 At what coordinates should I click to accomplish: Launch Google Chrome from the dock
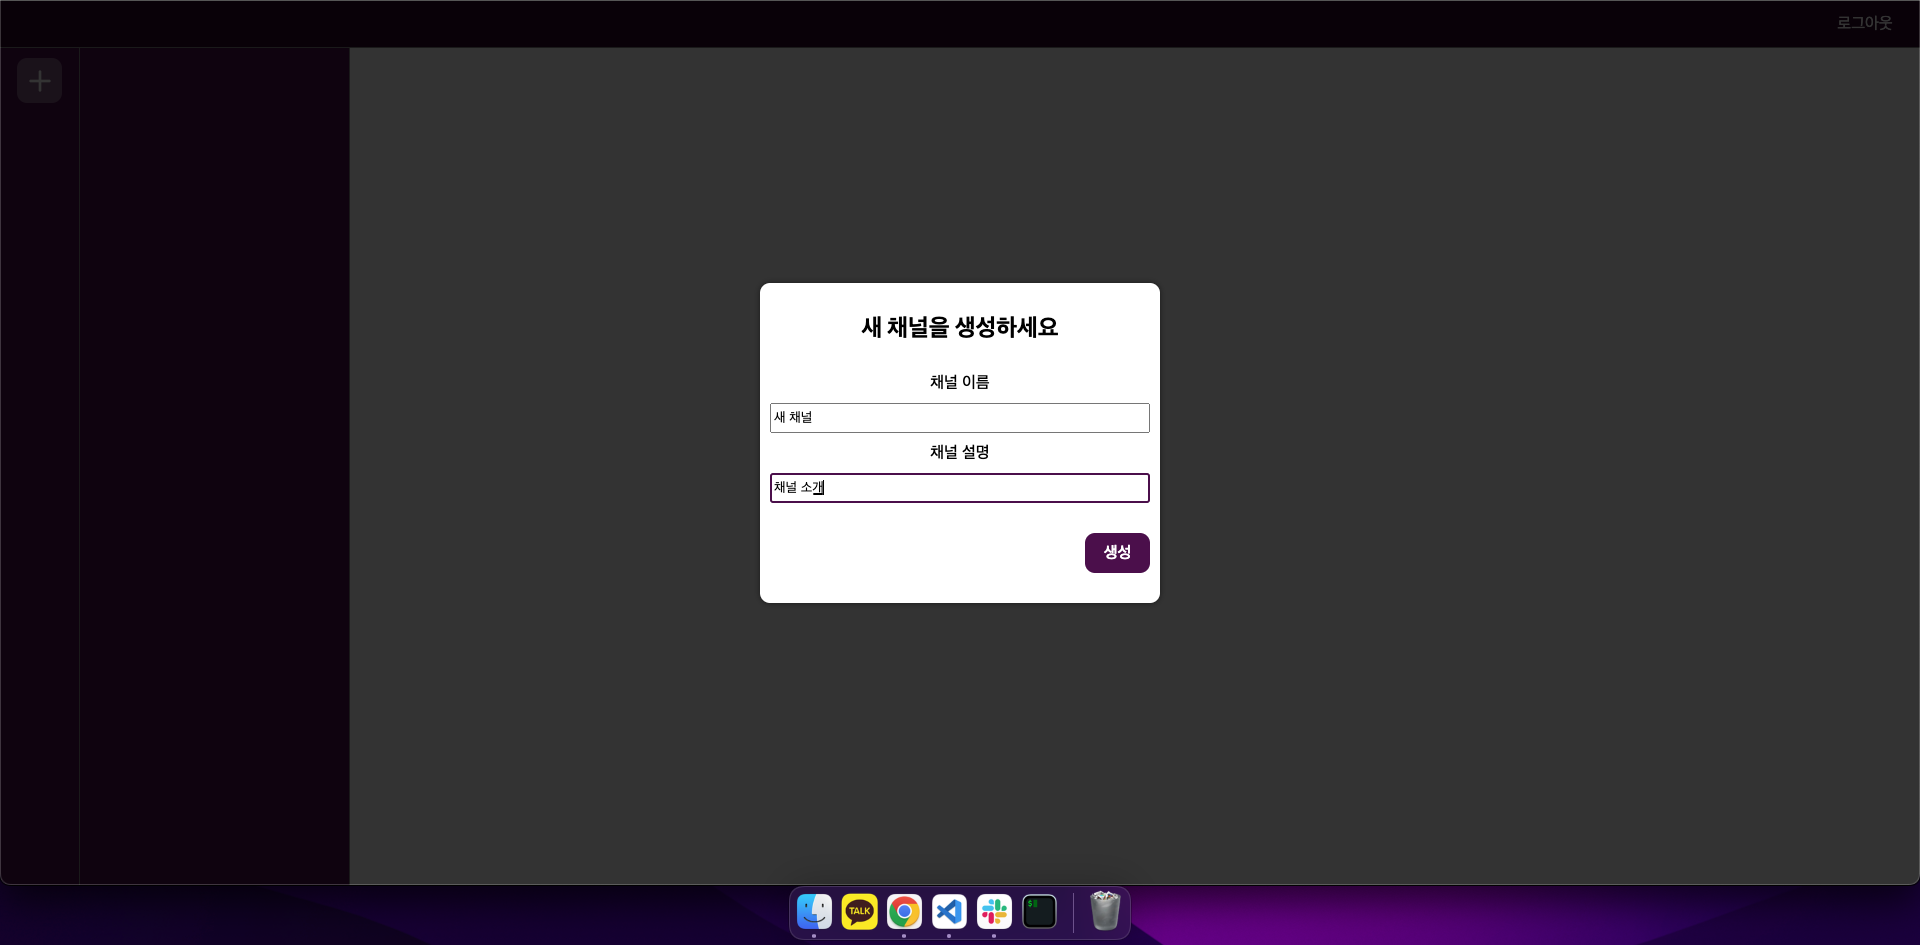pyautogui.click(x=903, y=911)
